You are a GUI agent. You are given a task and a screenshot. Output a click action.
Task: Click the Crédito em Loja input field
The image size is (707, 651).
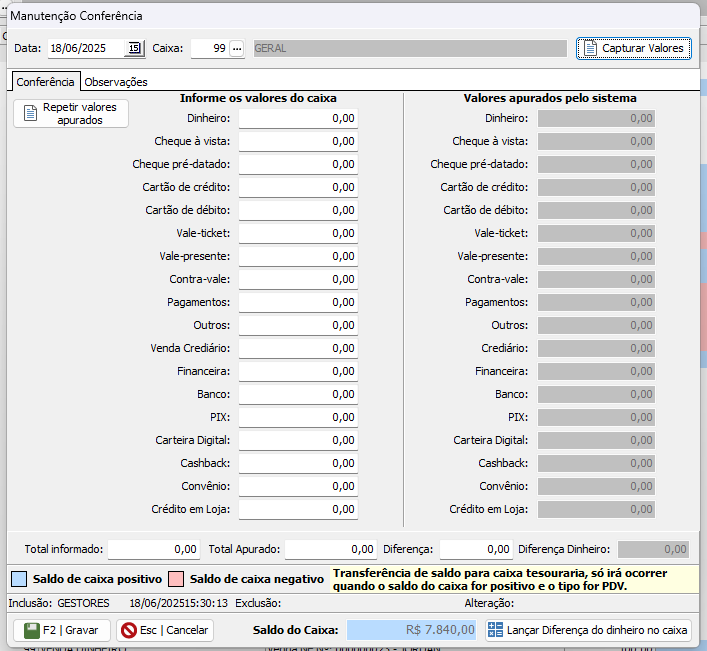[298, 509]
